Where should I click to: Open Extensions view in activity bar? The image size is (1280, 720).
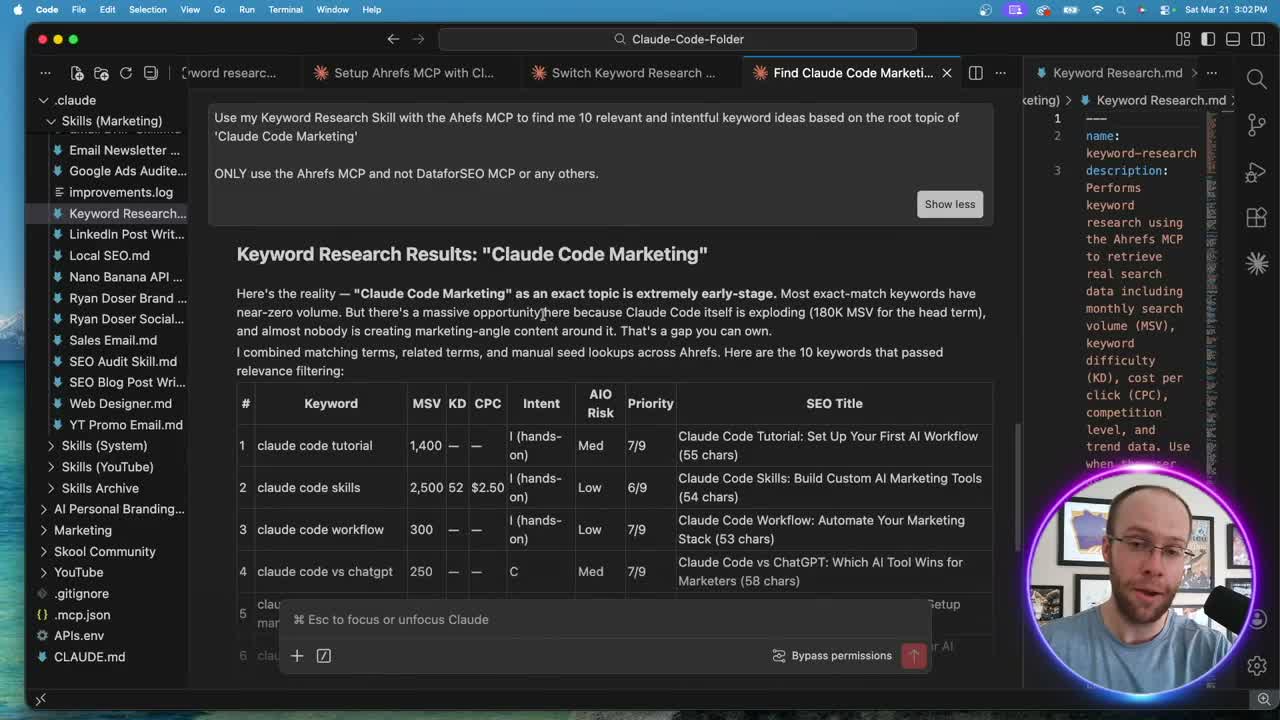[x=1257, y=217]
